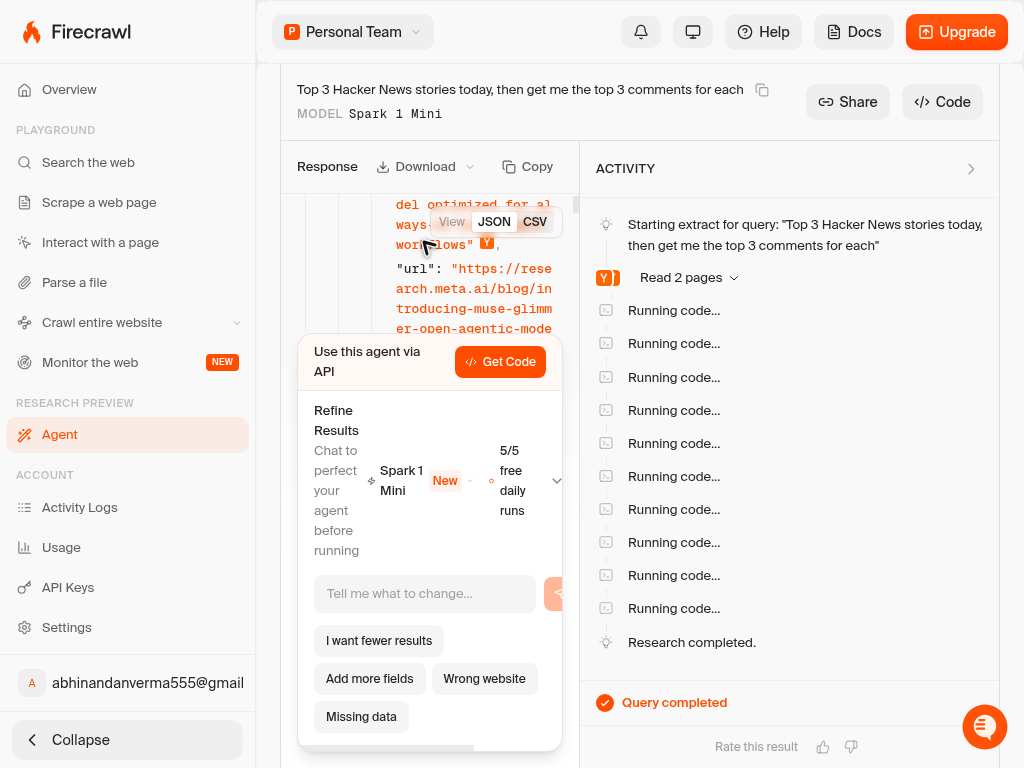Click the Query completed status
Viewport: 1024px width, 768px height.
(x=674, y=703)
